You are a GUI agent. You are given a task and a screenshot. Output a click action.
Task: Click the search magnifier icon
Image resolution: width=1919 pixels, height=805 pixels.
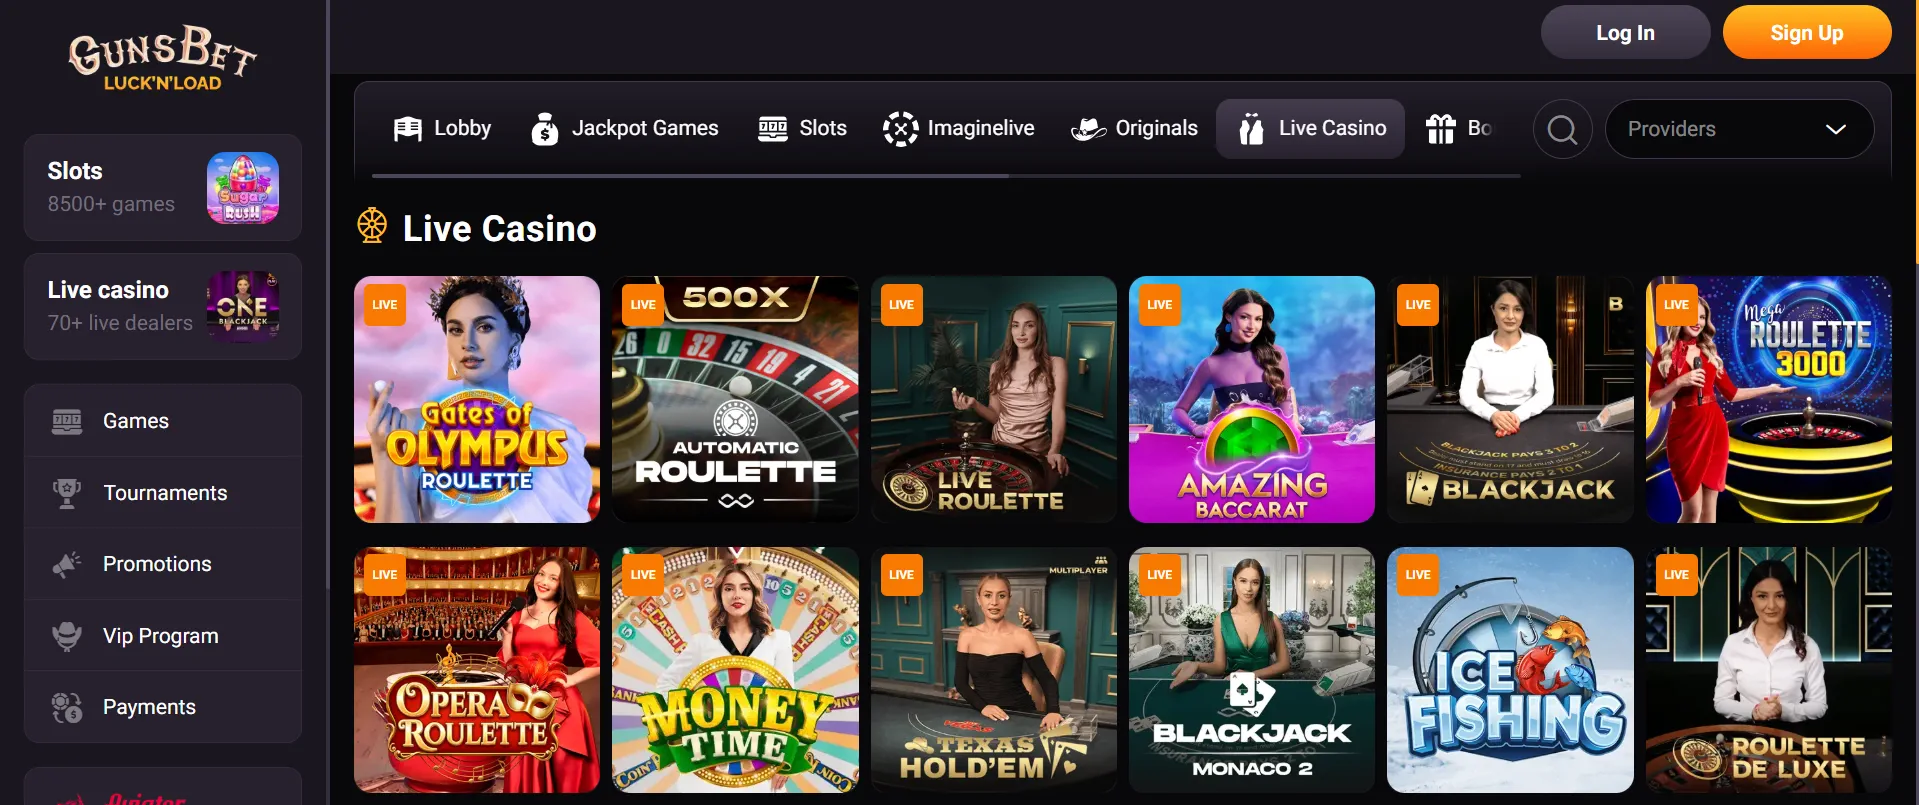coord(1562,129)
